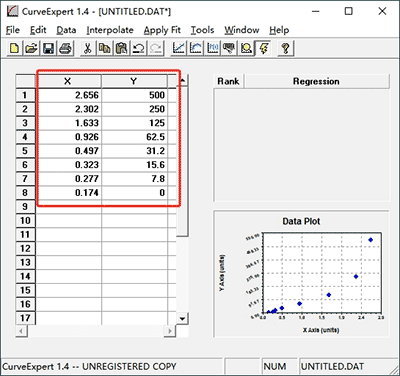This screenshot has height=376, width=400.
Task: Toggle the lightning bolt toolbar icon
Action: coord(263,49)
